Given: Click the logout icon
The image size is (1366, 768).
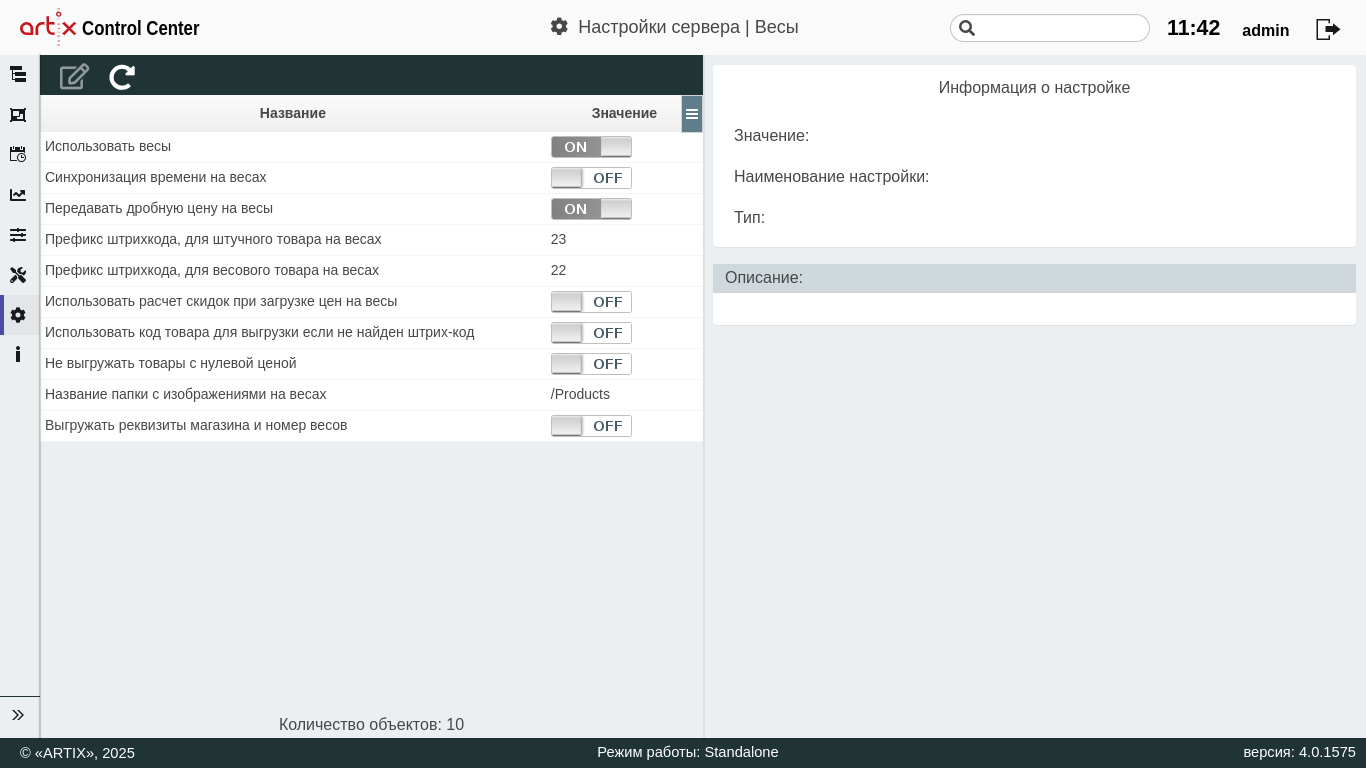Looking at the screenshot, I should coord(1327,29).
